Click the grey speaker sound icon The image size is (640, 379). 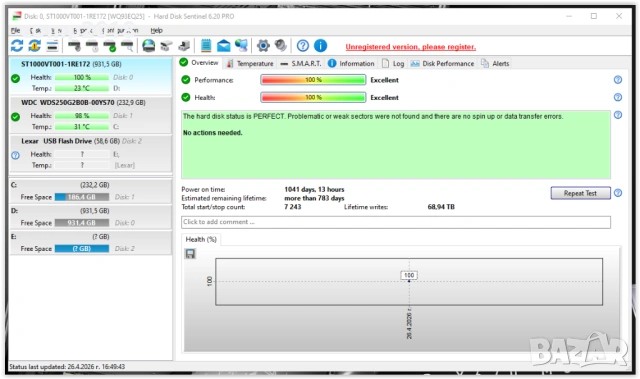[x=280, y=45]
